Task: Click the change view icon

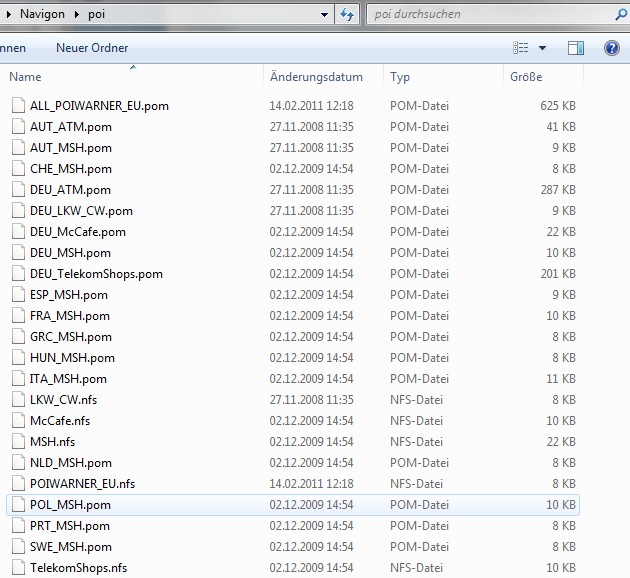Action: [521, 48]
